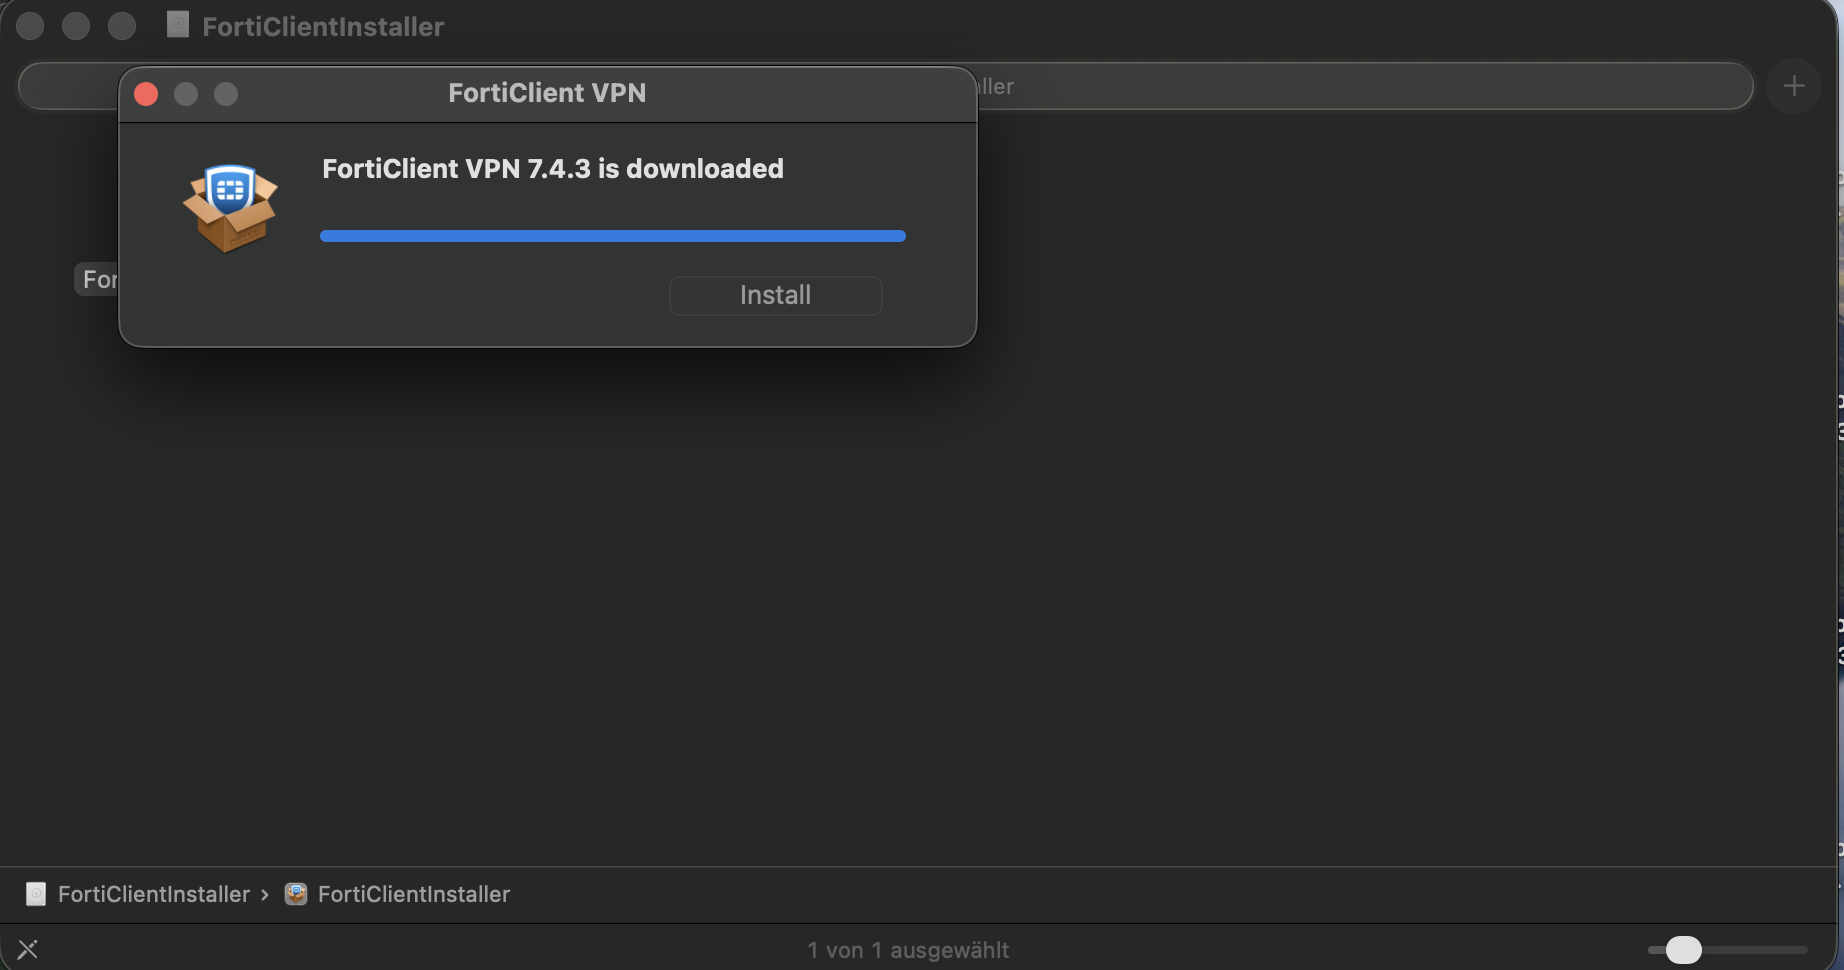Click the '1 von 1 ausgewählt' status text
1844x970 pixels.
point(908,949)
